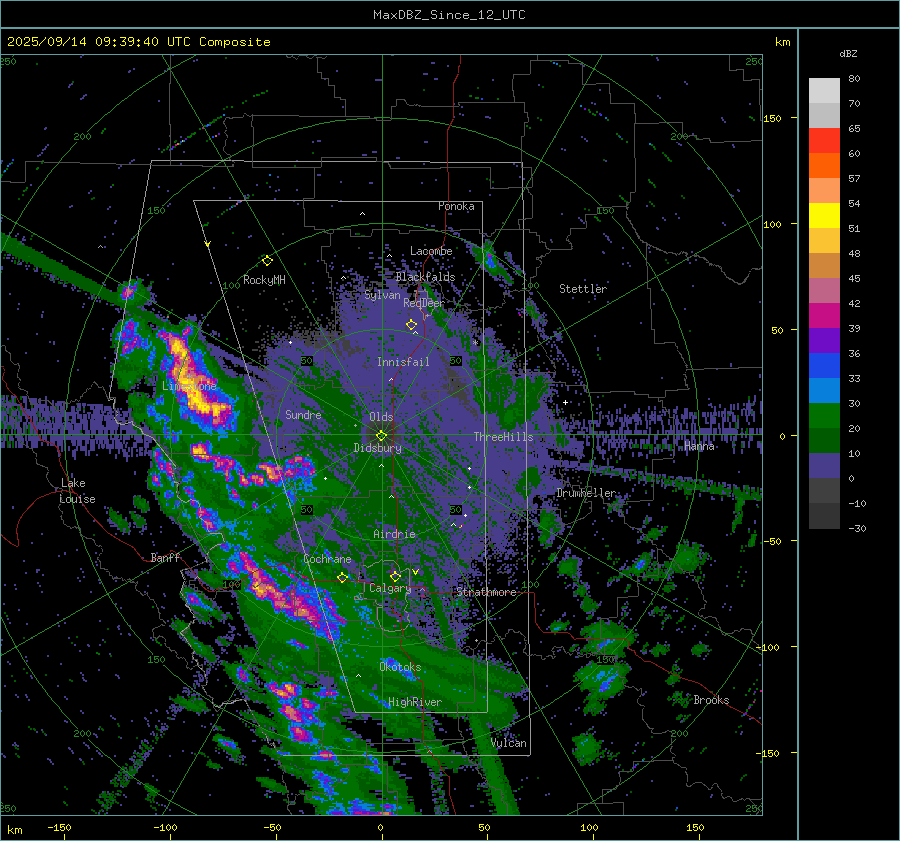Click the ThreeHills city label

(x=503, y=437)
